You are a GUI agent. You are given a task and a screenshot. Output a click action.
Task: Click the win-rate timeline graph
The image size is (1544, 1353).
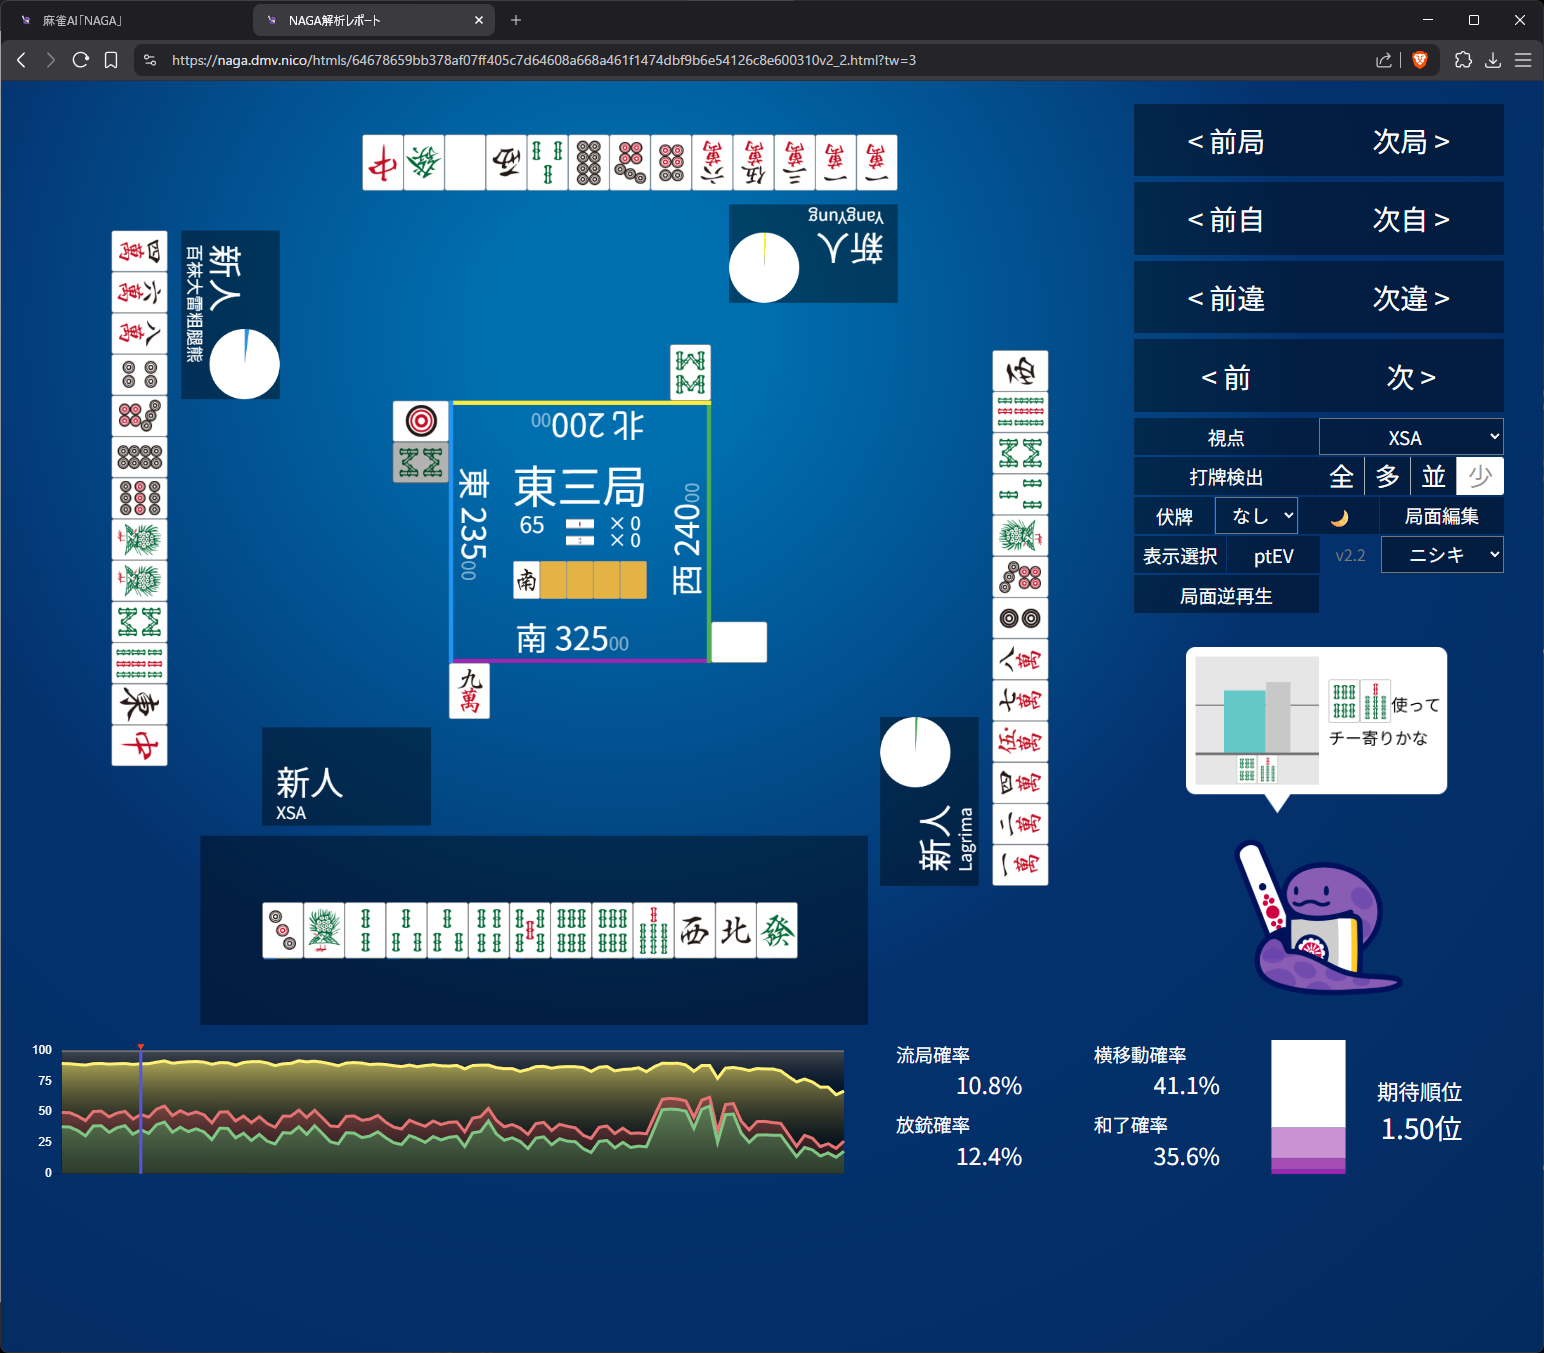(452, 1112)
